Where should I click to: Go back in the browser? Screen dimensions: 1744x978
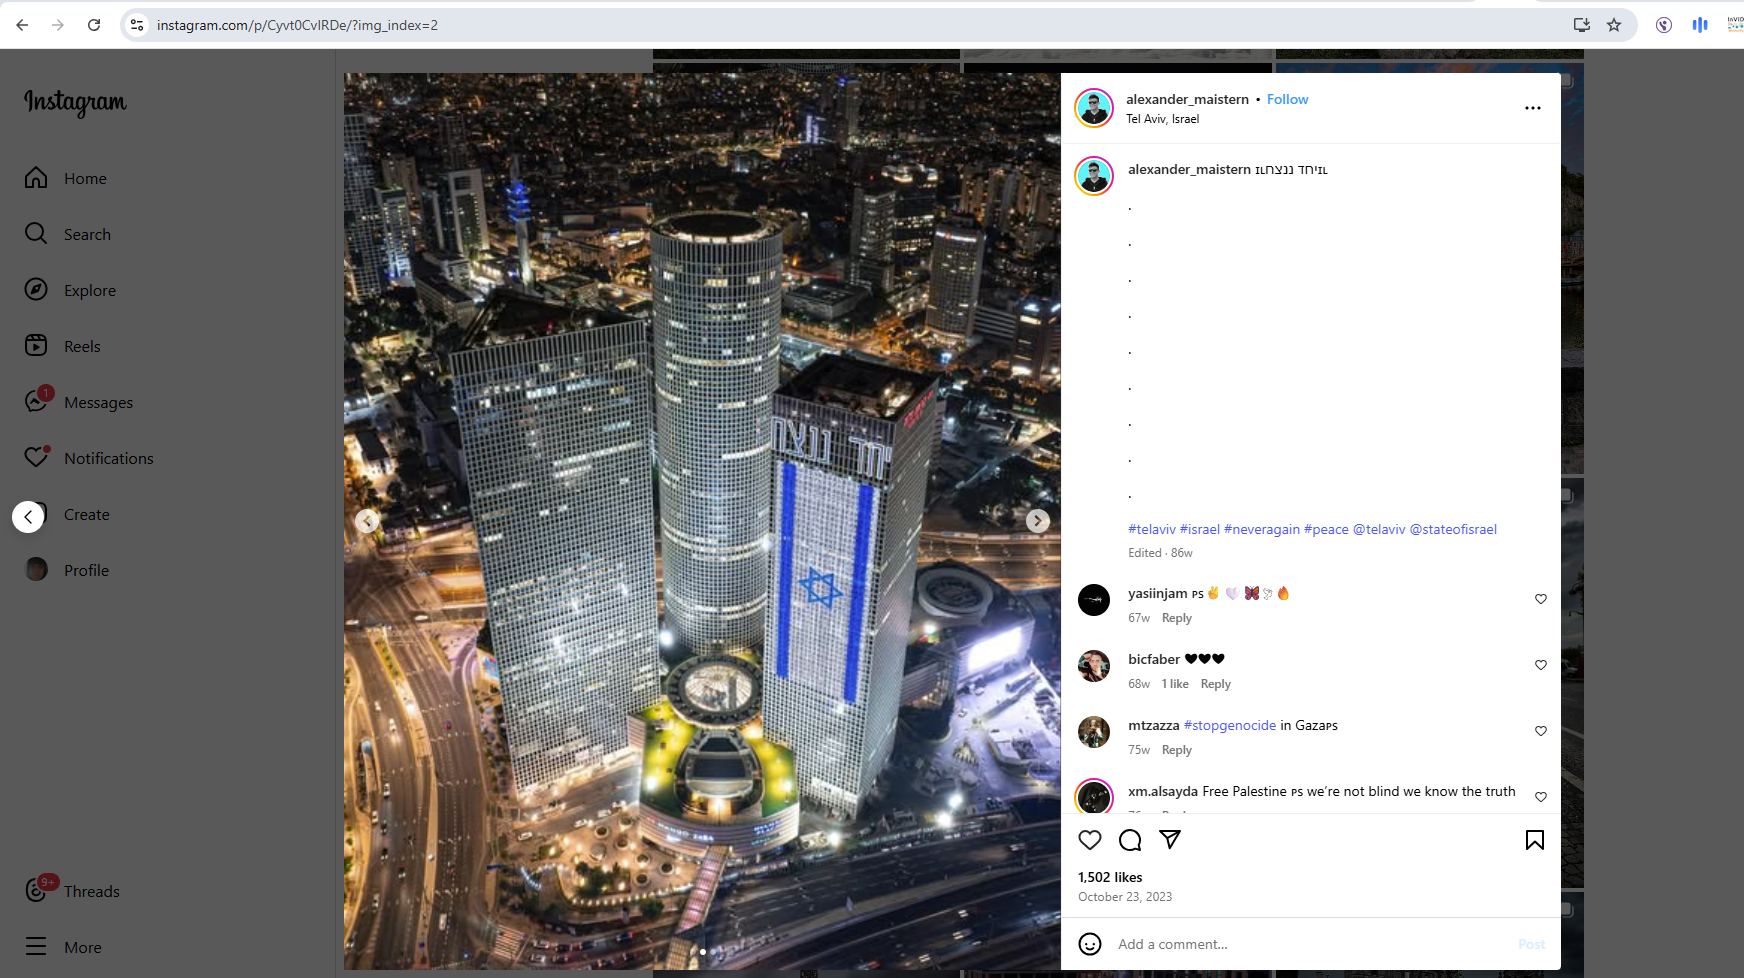pos(22,25)
